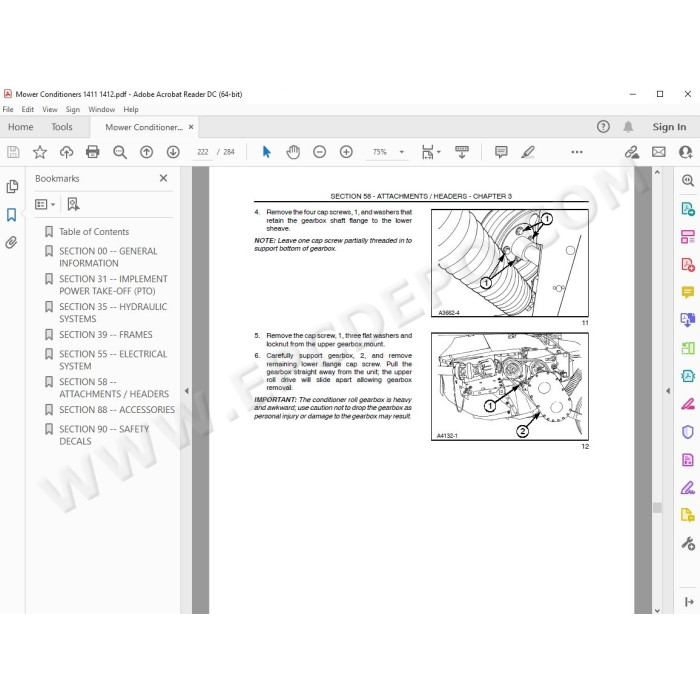Open the Find text magnifier tool
This screenshot has width=700, height=700.
[120, 152]
